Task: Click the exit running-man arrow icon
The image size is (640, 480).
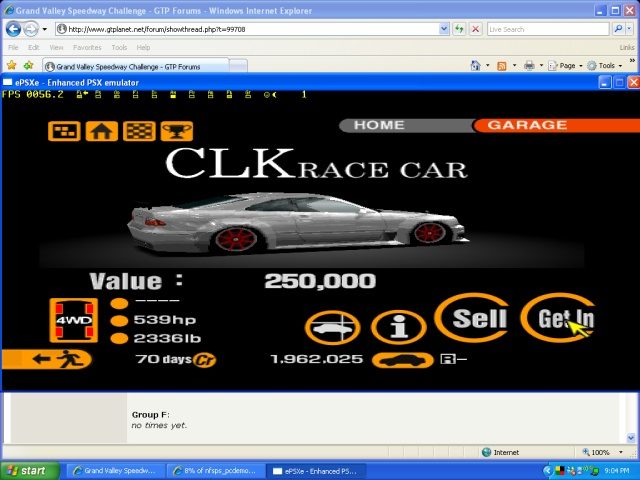Action: tap(48, 359)
